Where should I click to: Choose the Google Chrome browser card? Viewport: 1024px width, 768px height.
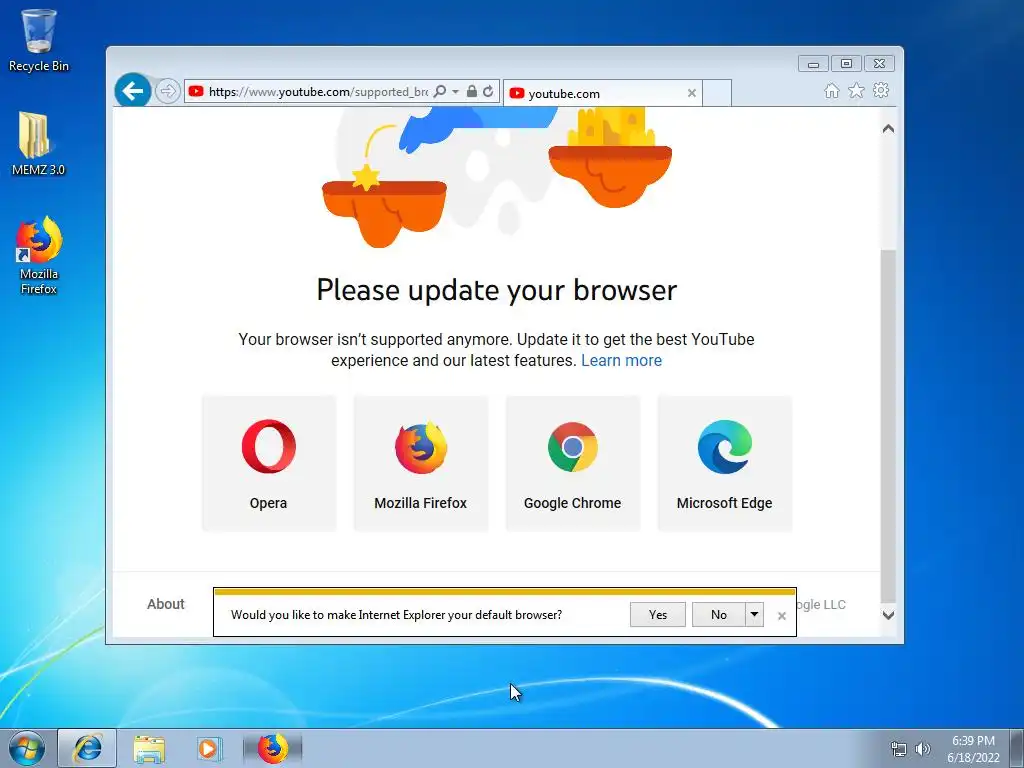point(573,463)
